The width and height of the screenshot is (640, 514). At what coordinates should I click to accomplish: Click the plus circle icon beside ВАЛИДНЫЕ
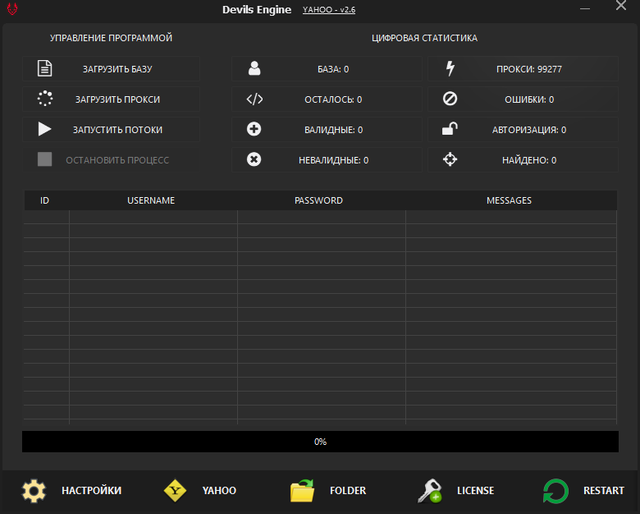254,129
